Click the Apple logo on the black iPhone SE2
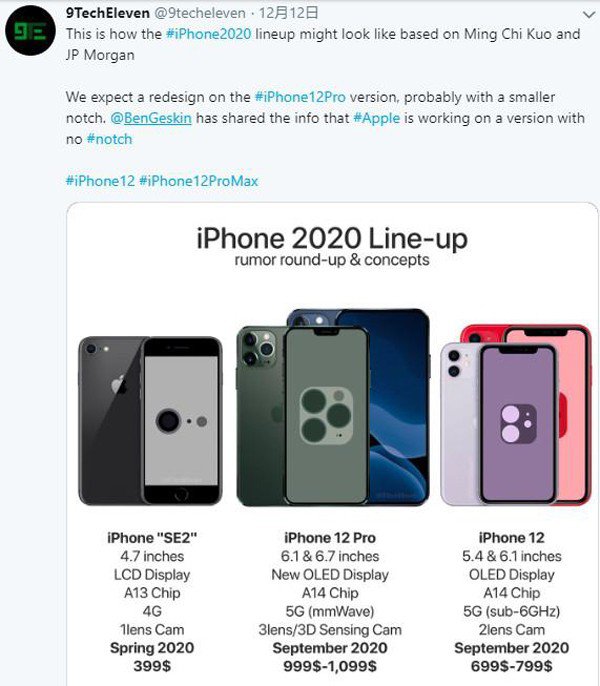This screenshot has height=686, width=600. point(116,382)
